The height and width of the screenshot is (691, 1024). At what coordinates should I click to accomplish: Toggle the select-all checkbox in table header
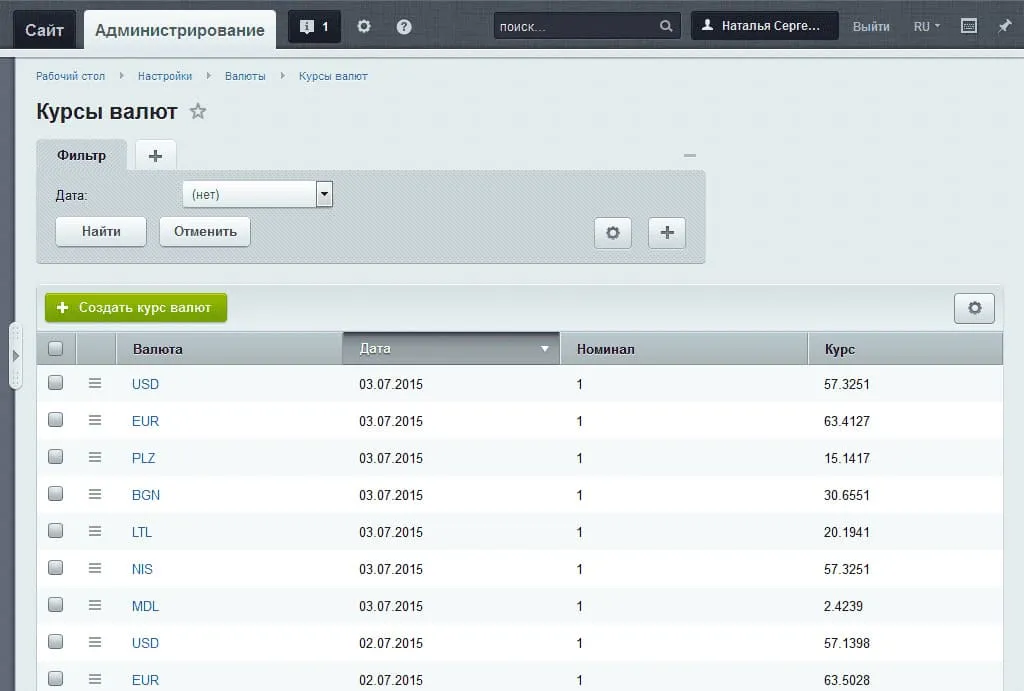(x=56, y=349)
